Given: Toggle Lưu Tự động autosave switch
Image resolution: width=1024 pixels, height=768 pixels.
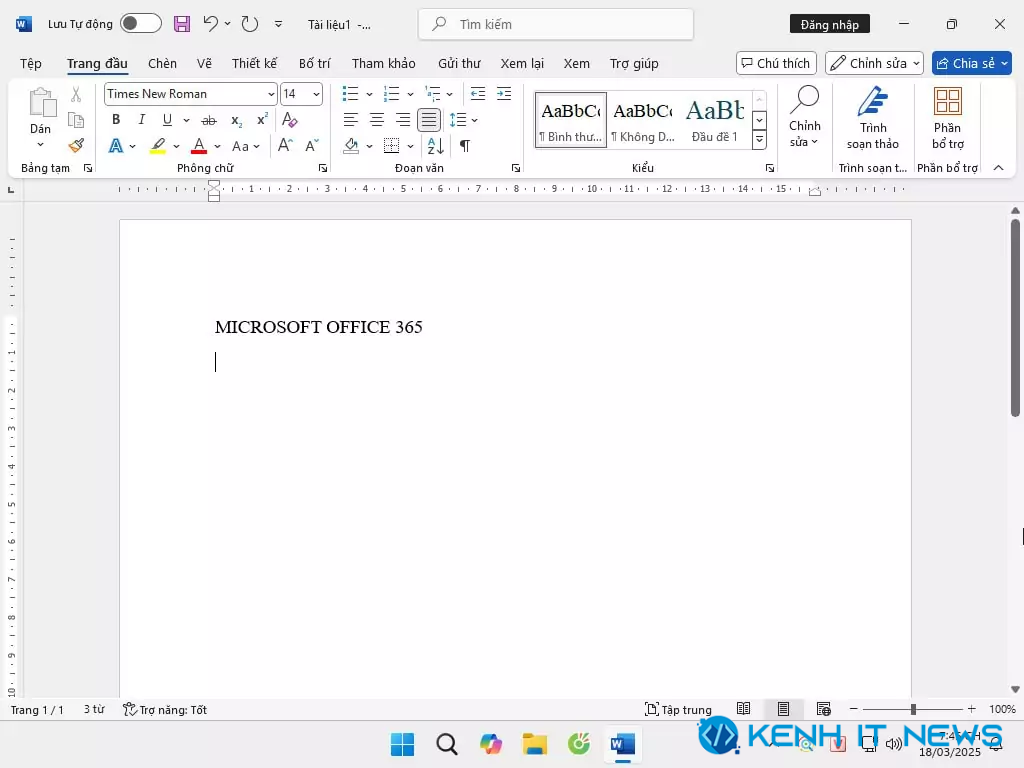Looking at the screenshot, I should [141, 24].
